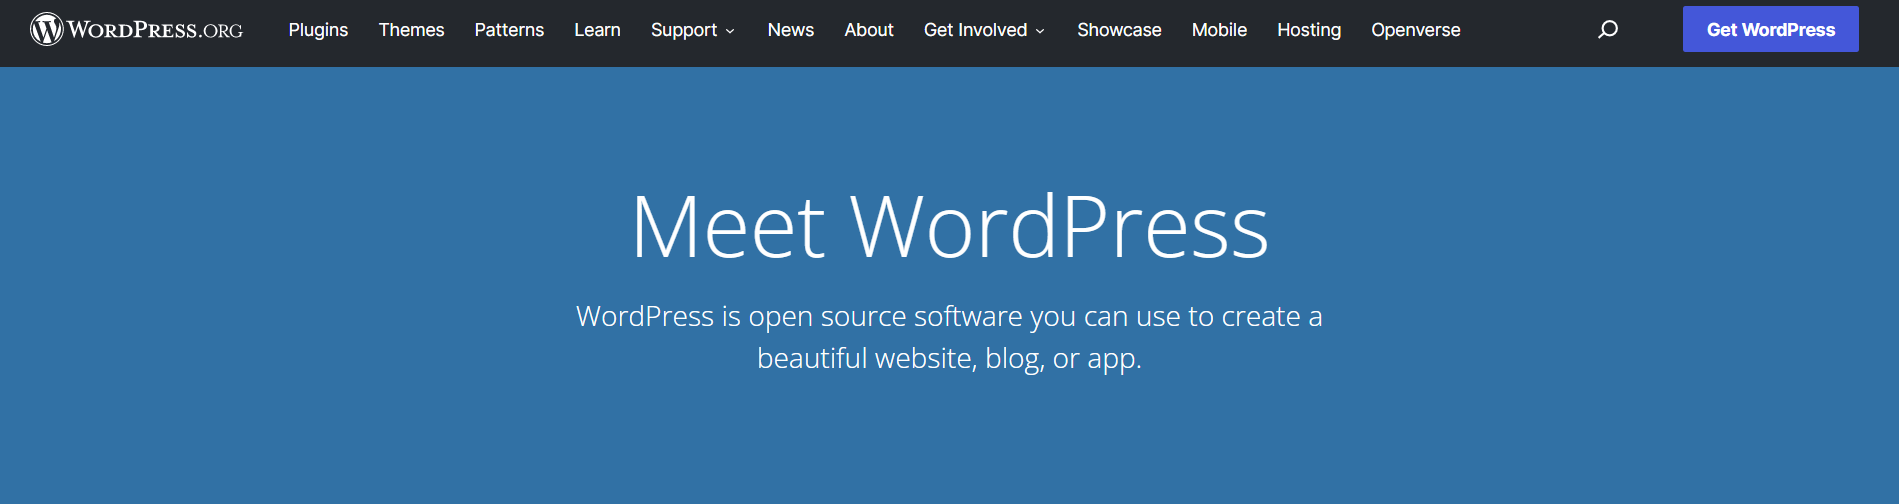
Task: Open the Openverse link
Action: coord(1415,30)
